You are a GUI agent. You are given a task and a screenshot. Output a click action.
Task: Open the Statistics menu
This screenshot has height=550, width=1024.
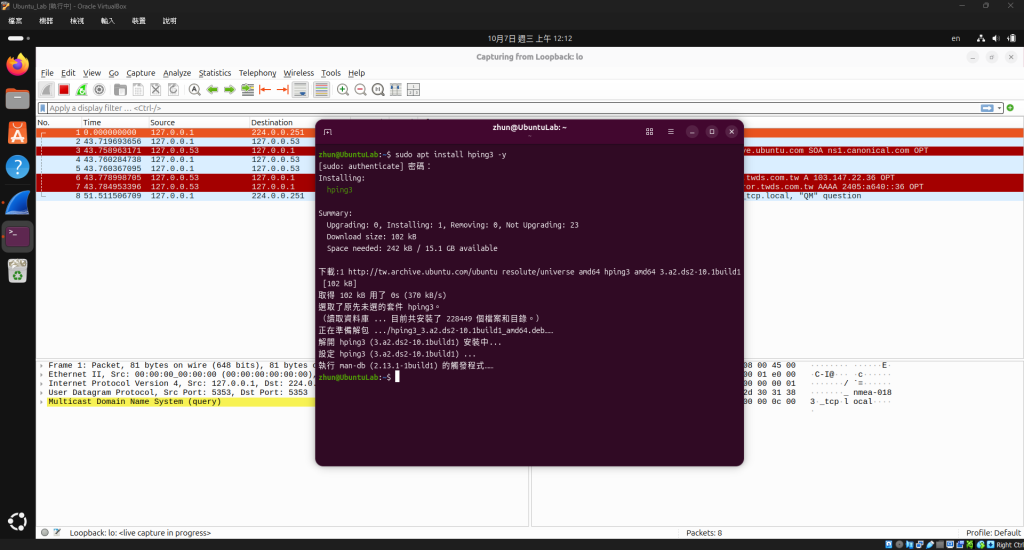point(215,73)
